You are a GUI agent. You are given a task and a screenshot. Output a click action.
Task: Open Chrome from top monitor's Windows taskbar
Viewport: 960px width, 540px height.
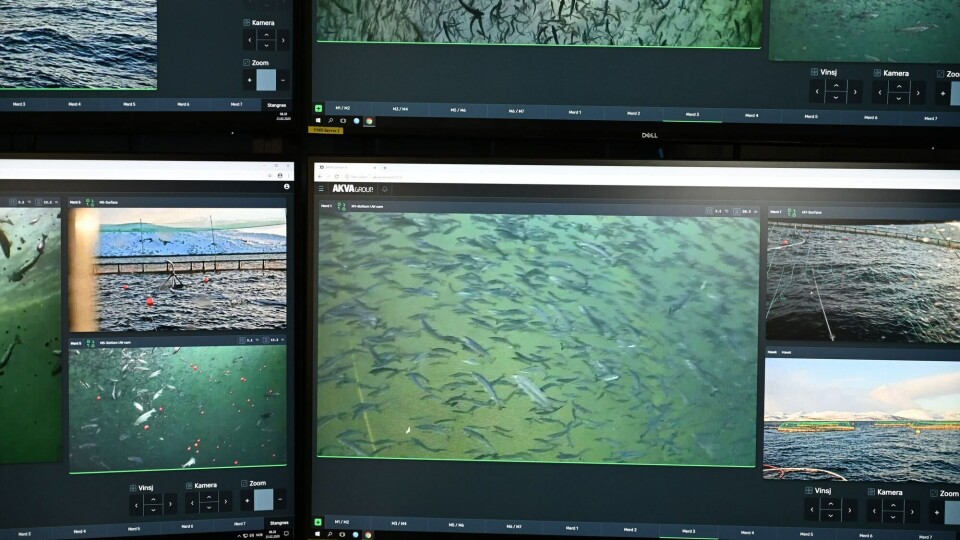(369, 121)
